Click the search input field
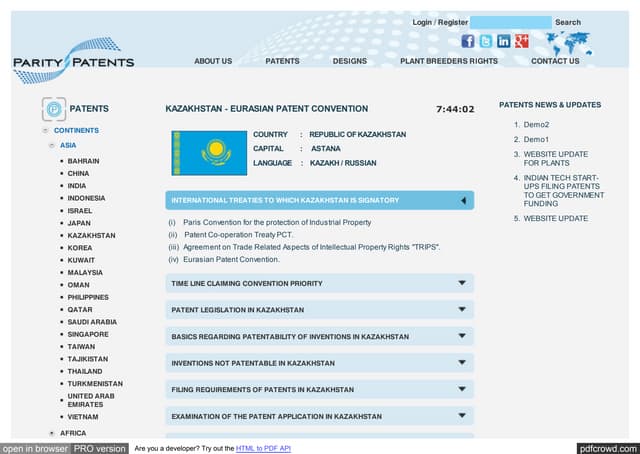 (x=510, y=22)
